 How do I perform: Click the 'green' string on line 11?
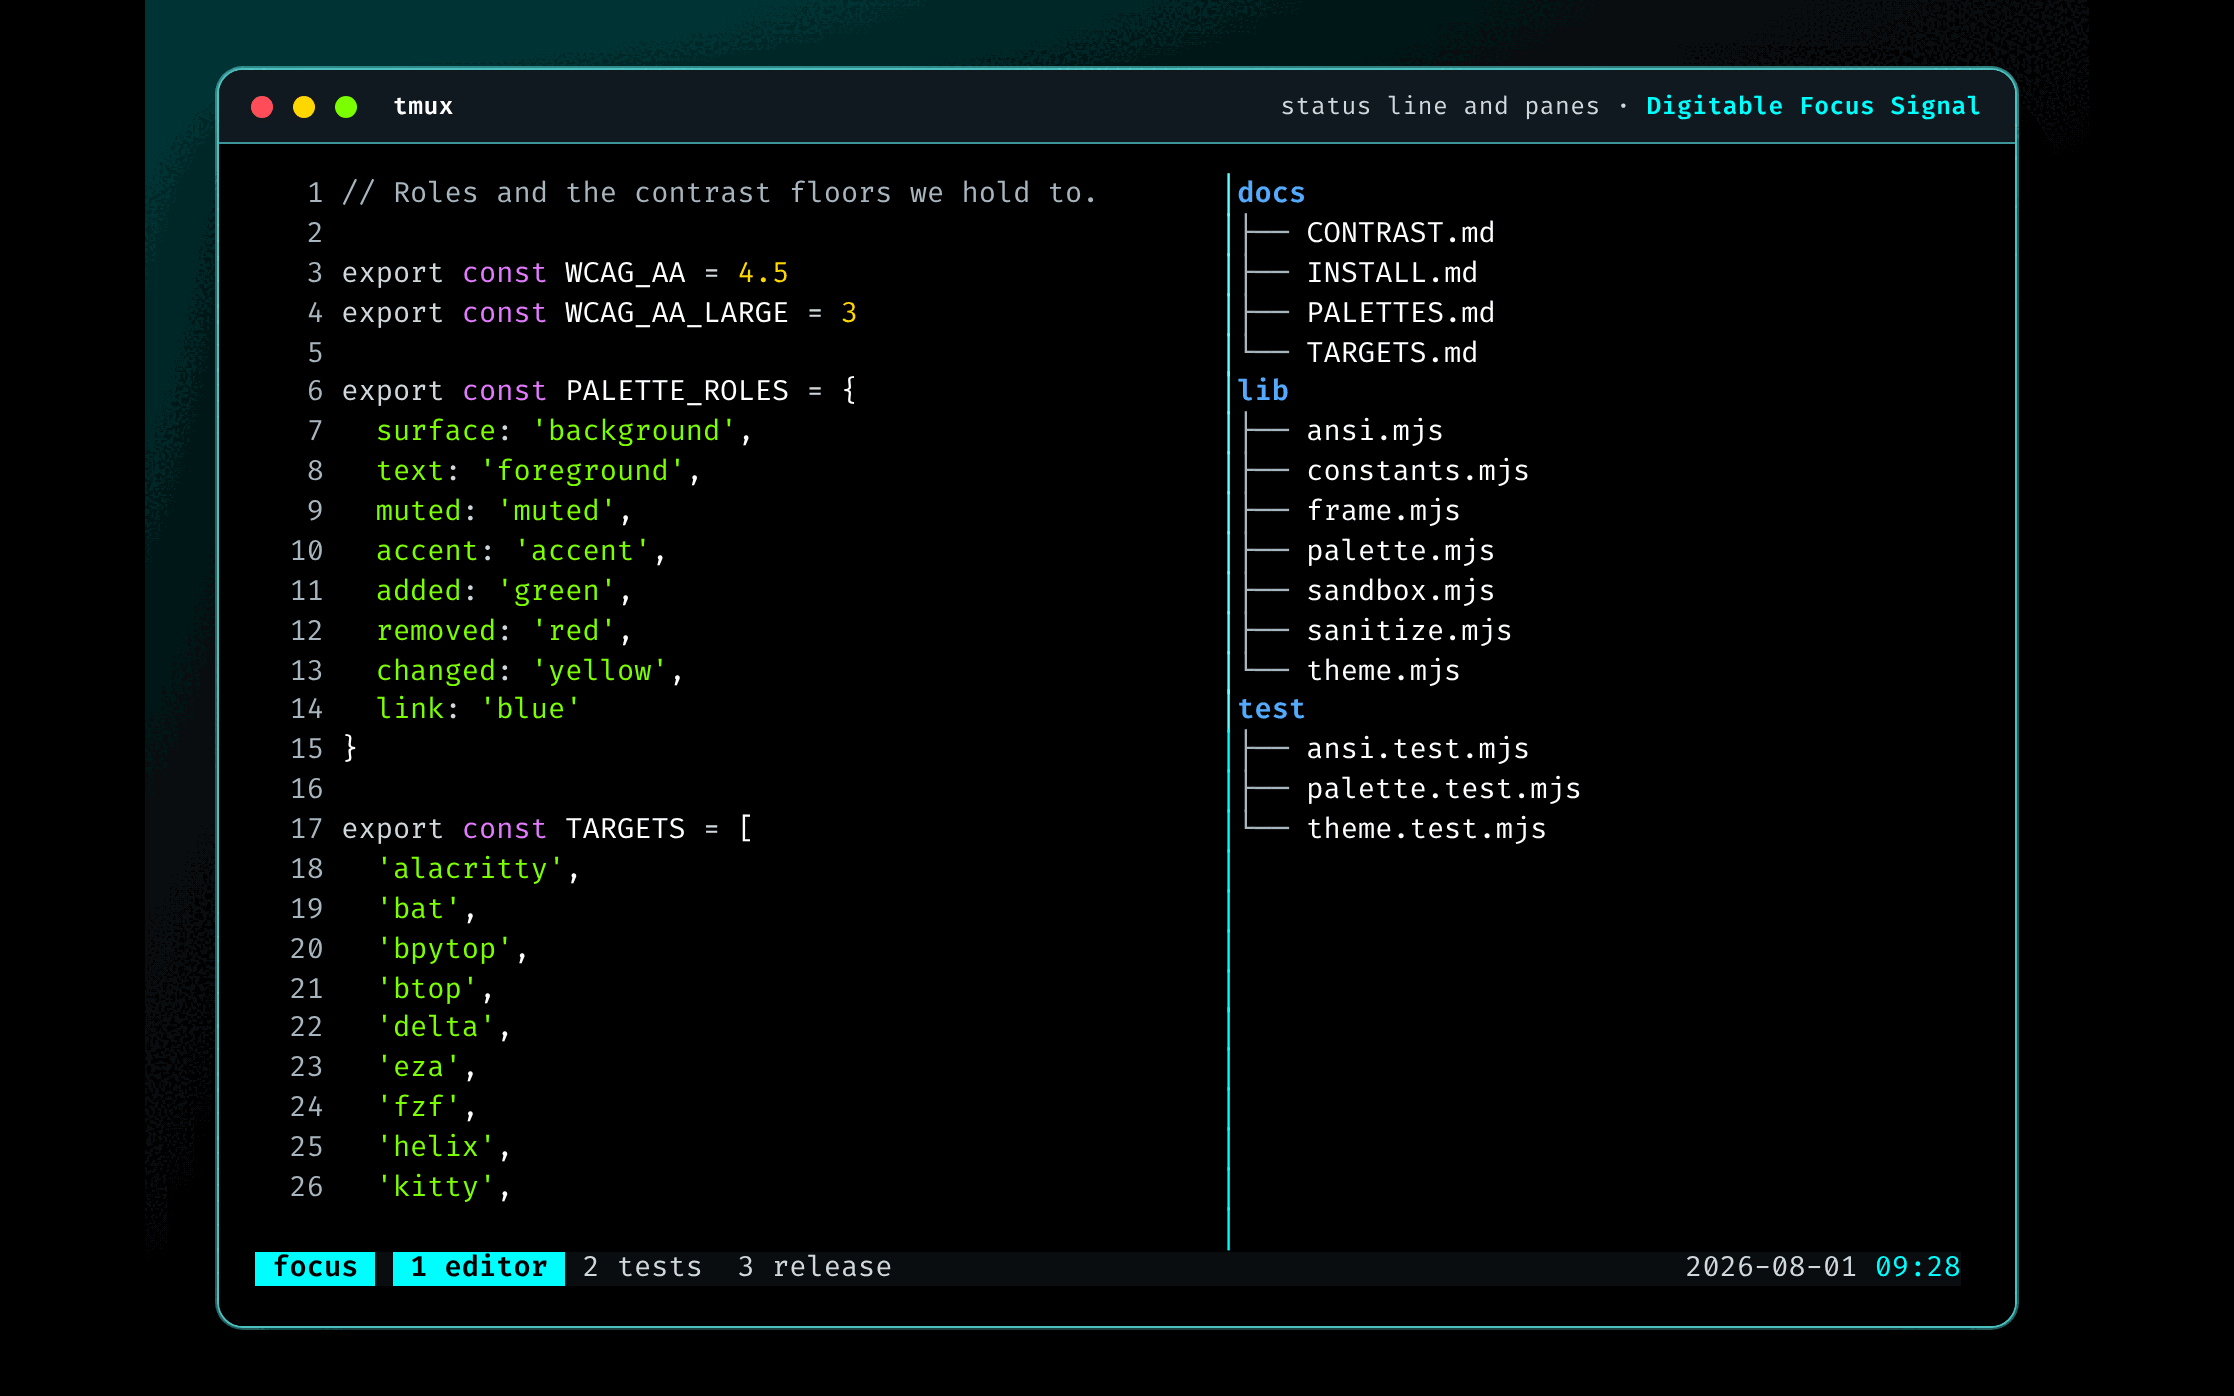pos(557,590)
